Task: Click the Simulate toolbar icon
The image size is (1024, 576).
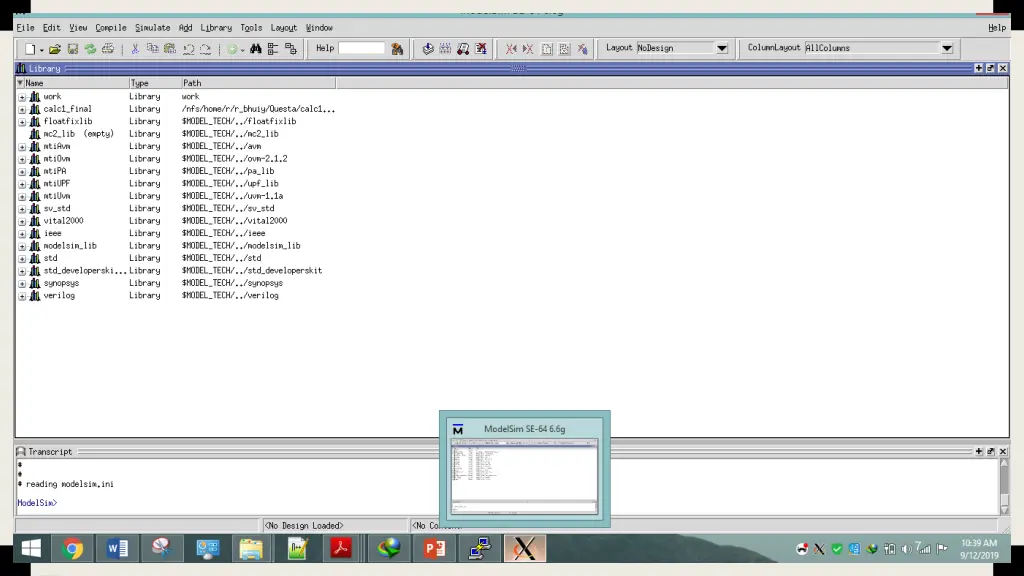Action: coord(463,49)
